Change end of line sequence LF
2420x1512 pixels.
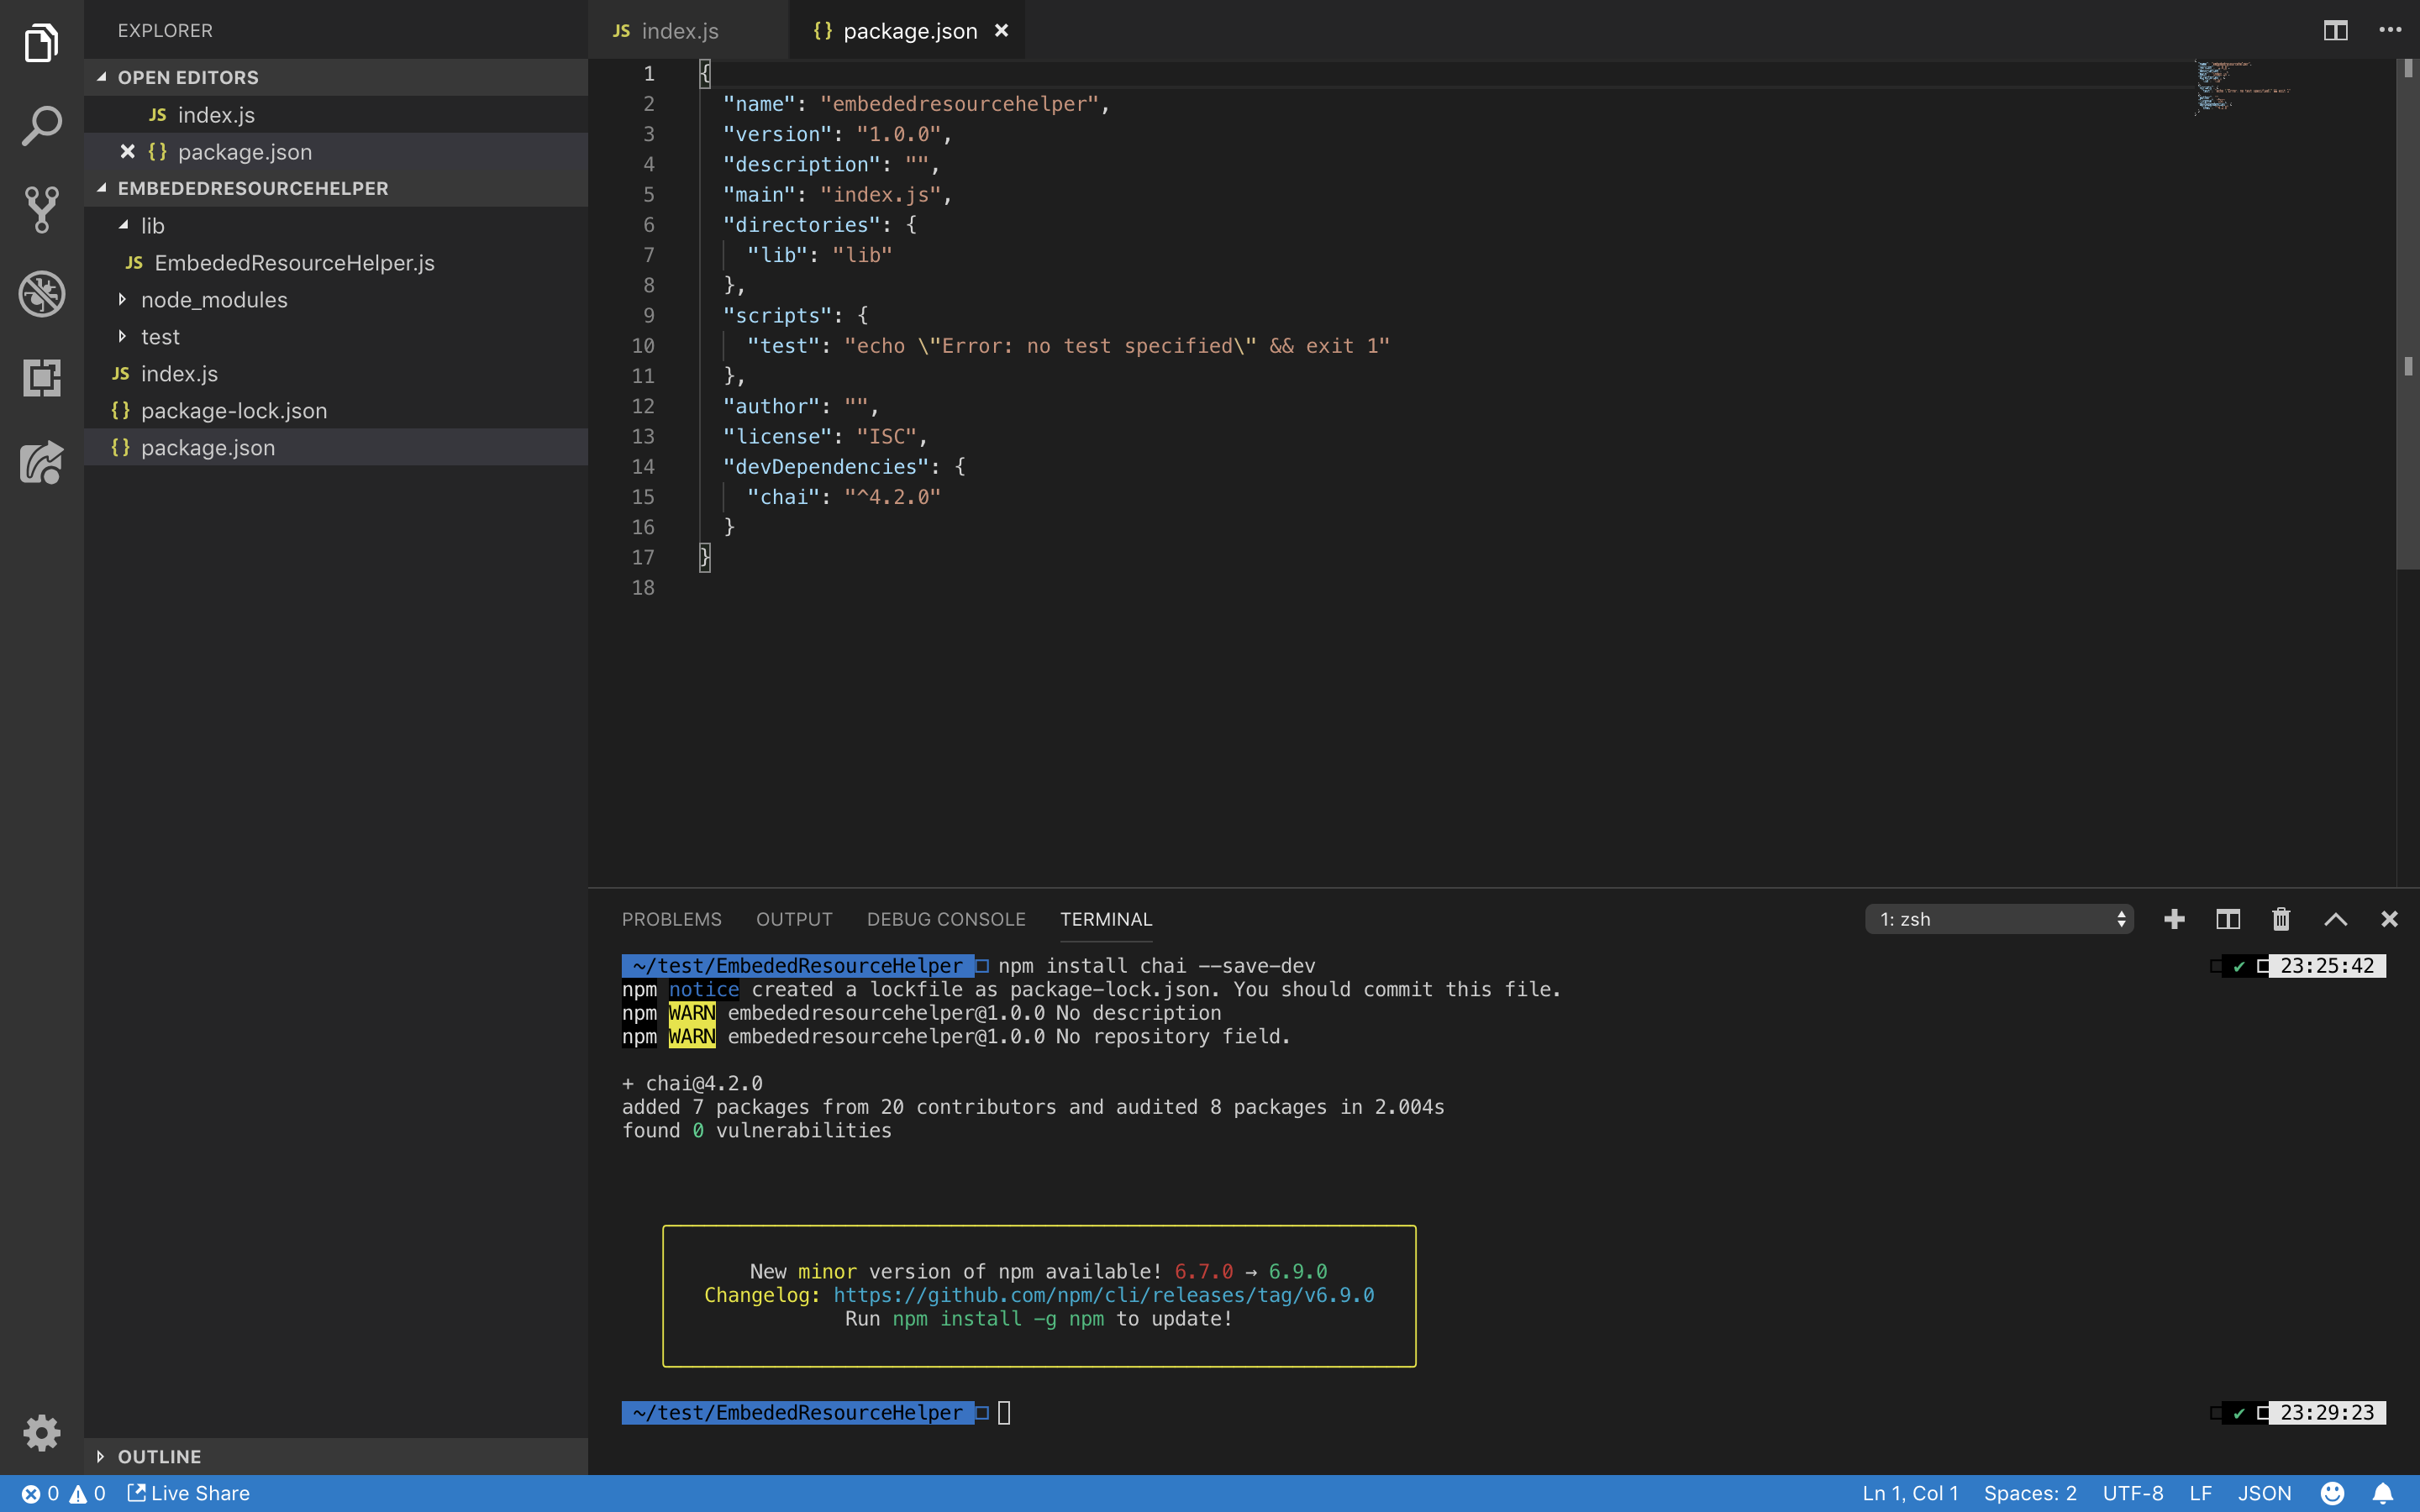2200,1493
